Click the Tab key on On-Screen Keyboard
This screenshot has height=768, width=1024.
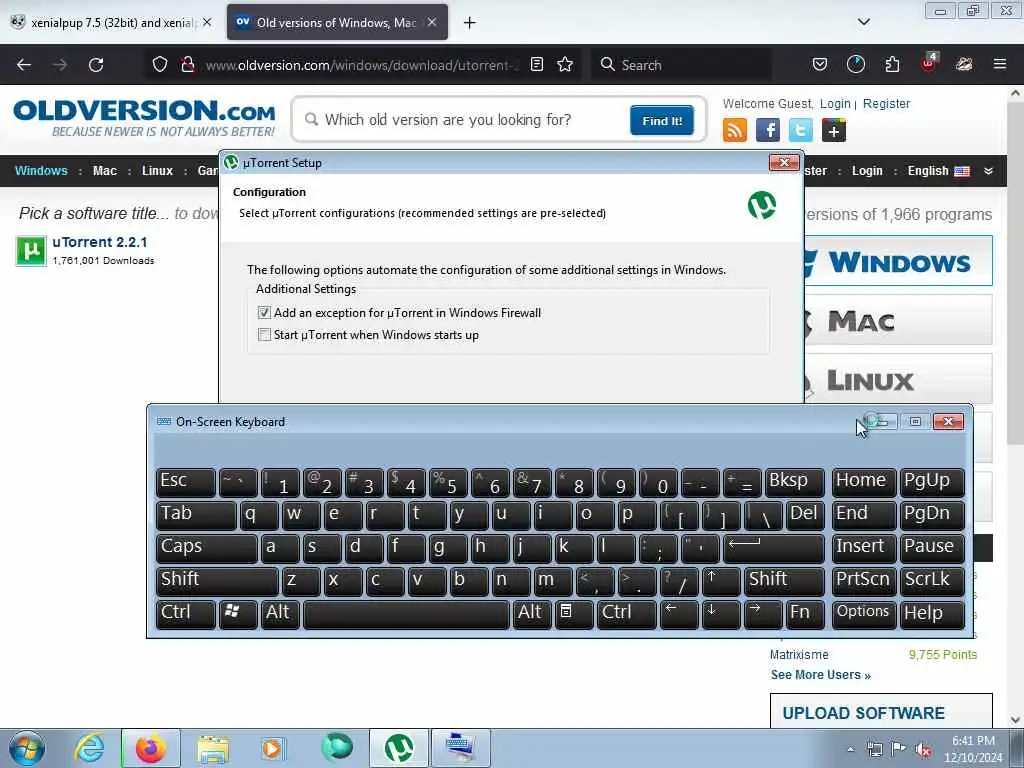click(196, 515)
